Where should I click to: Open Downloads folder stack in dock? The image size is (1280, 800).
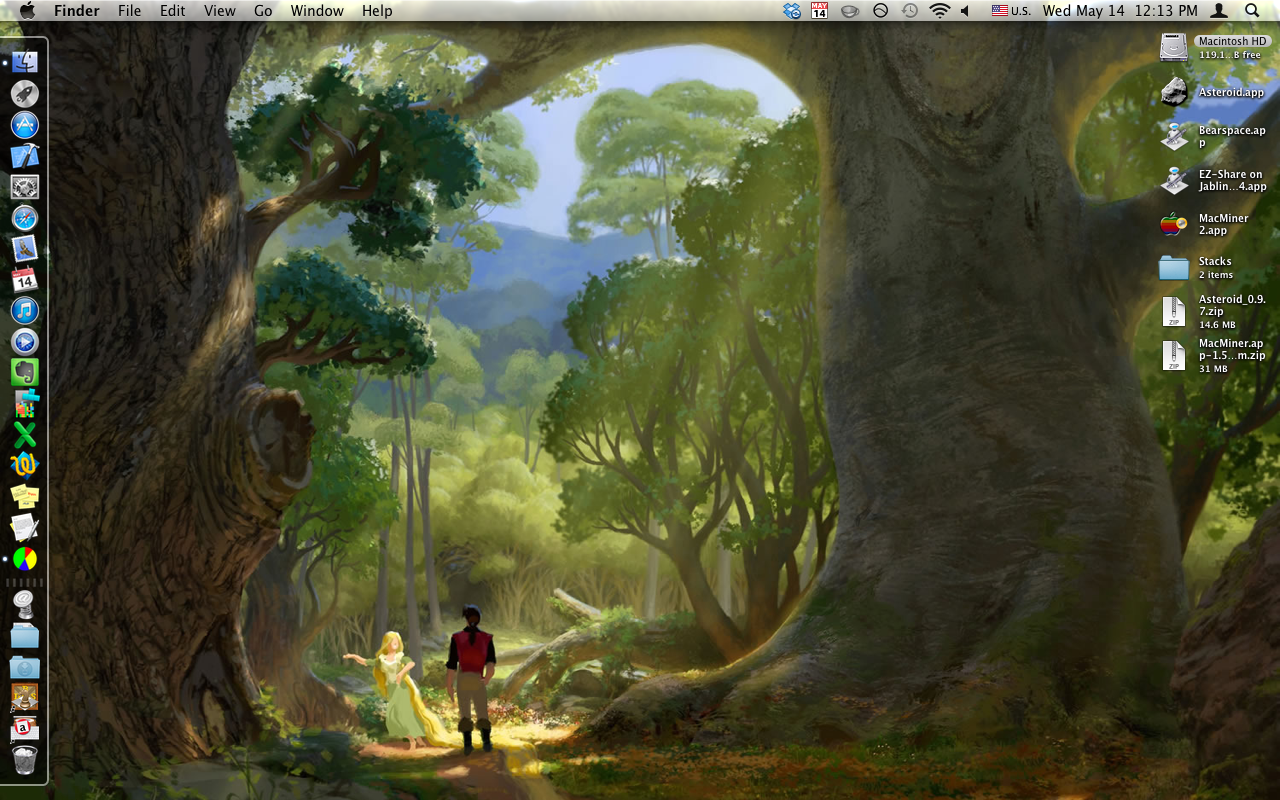pos(24,666)
